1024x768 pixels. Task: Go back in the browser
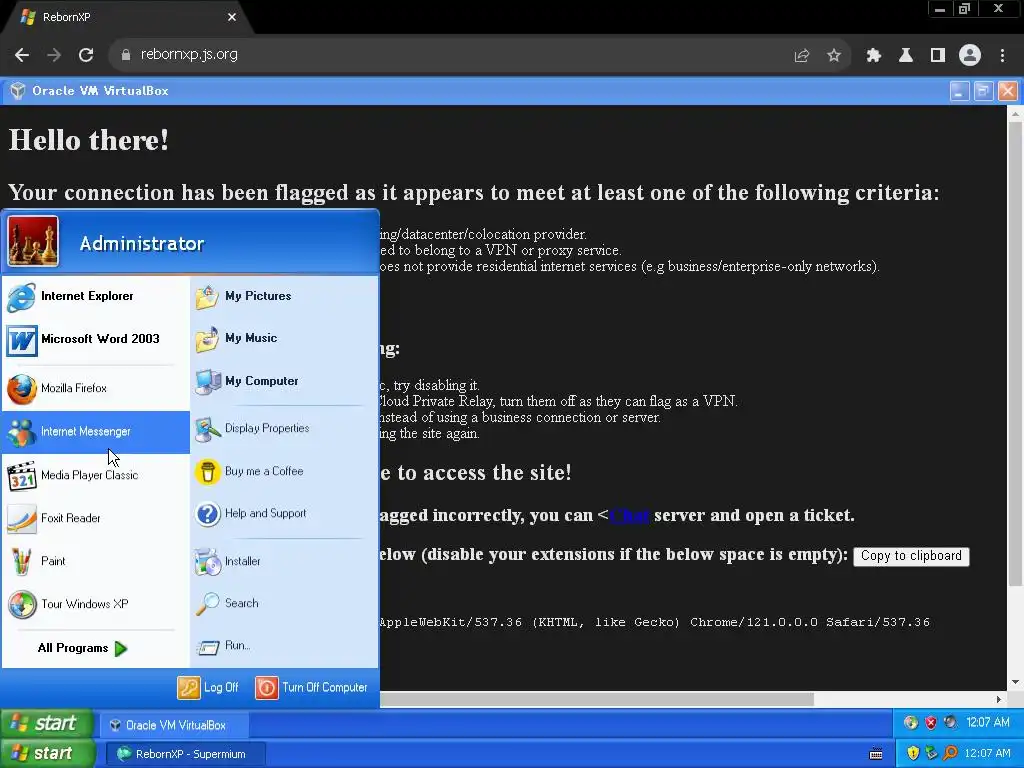click(x=22, y=55)
